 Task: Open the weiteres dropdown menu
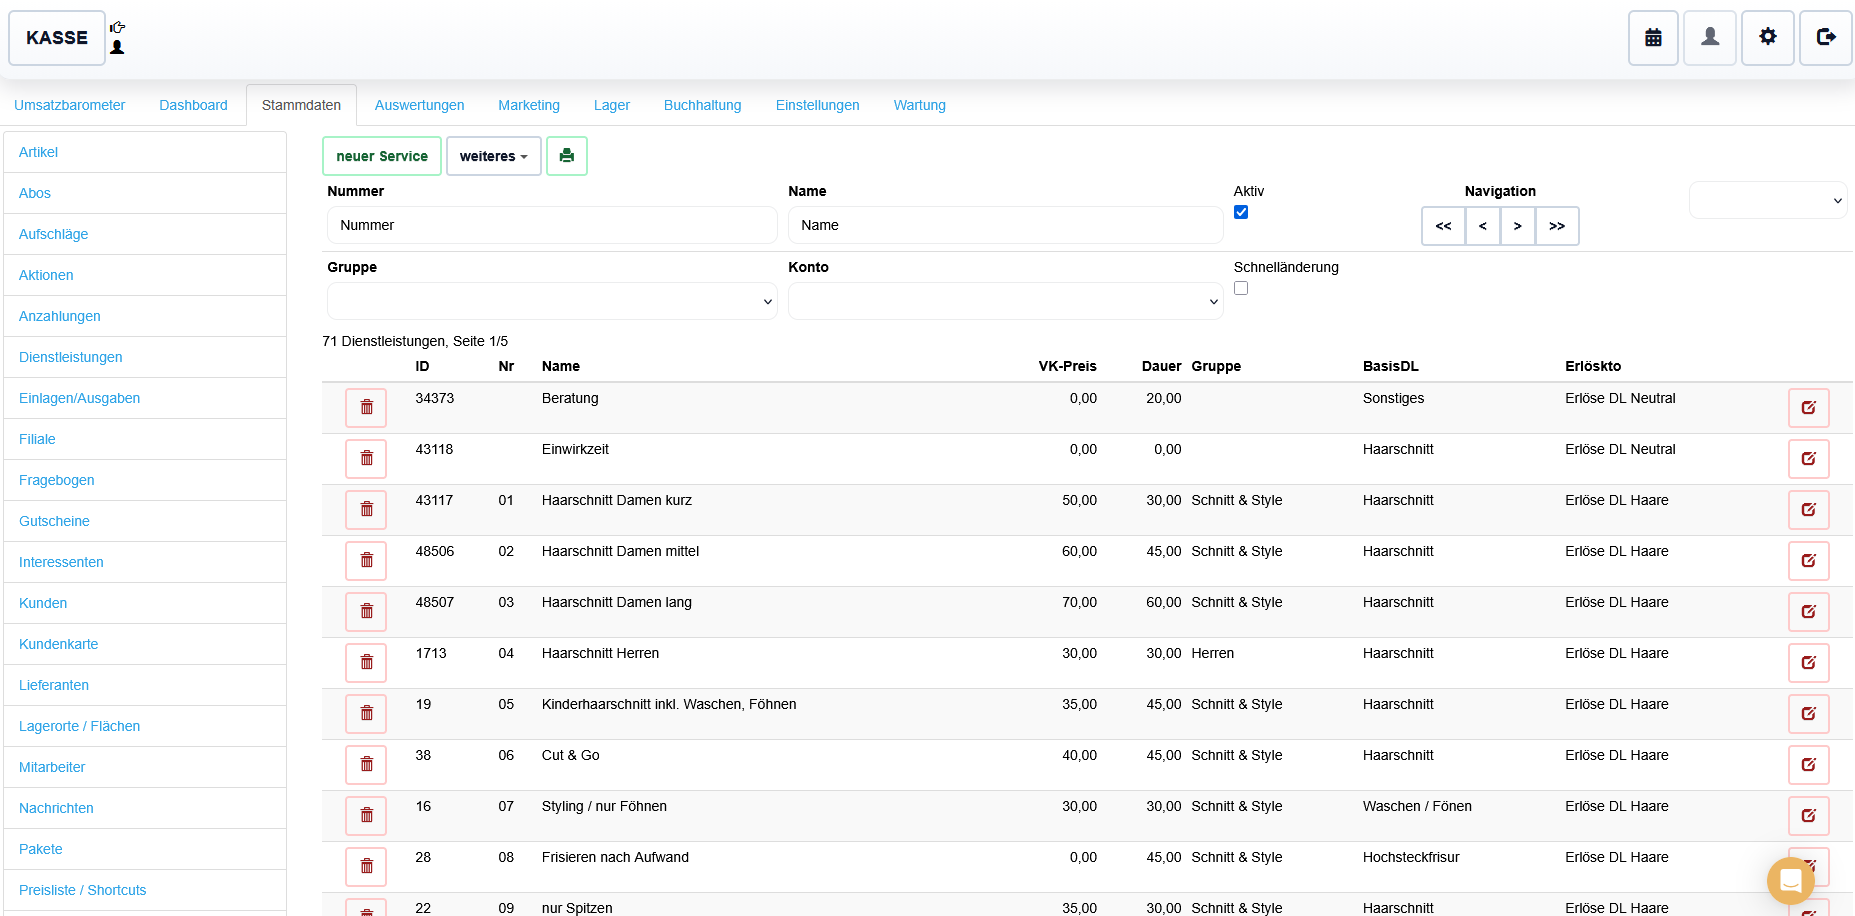tap(493, 156)
